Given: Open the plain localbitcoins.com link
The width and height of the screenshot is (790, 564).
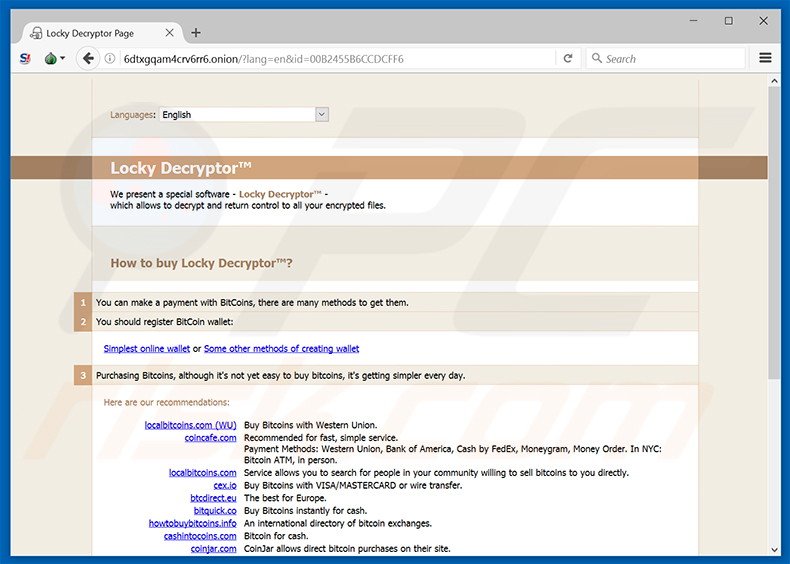Looking at the screenshot, I should (x=203, y=473).
